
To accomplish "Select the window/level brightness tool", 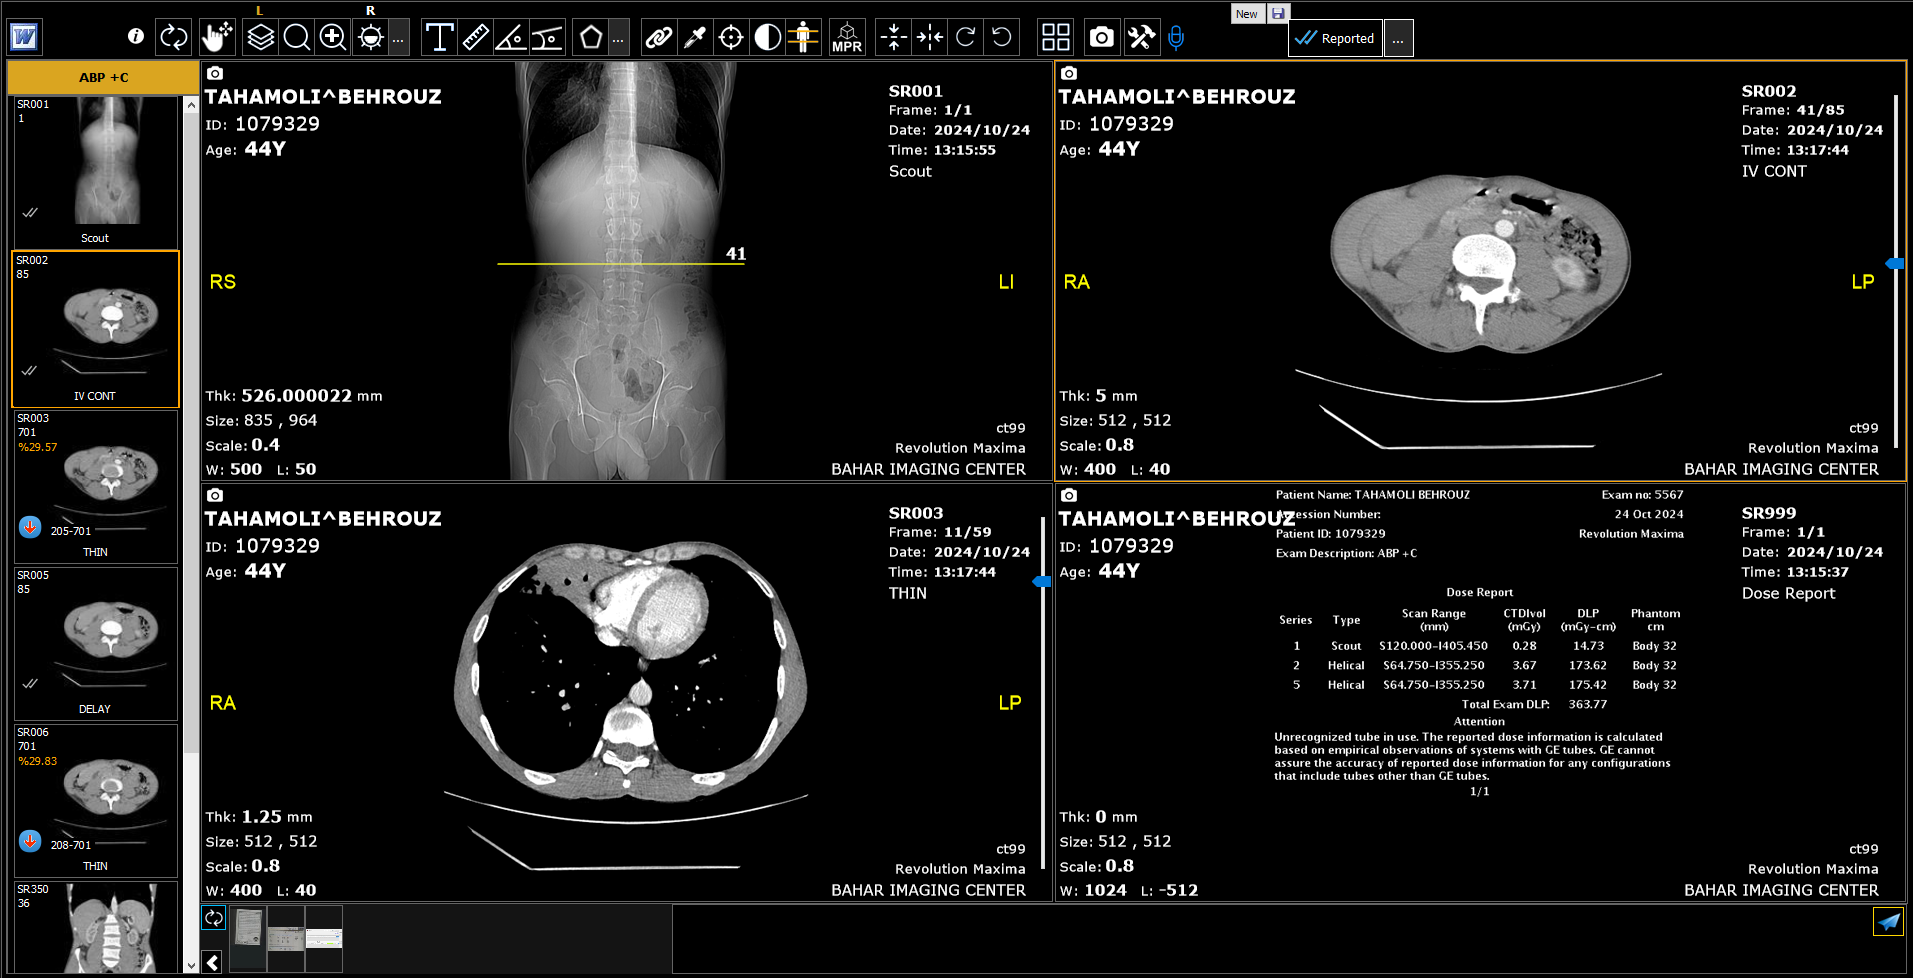I will (x=371, y=38).
